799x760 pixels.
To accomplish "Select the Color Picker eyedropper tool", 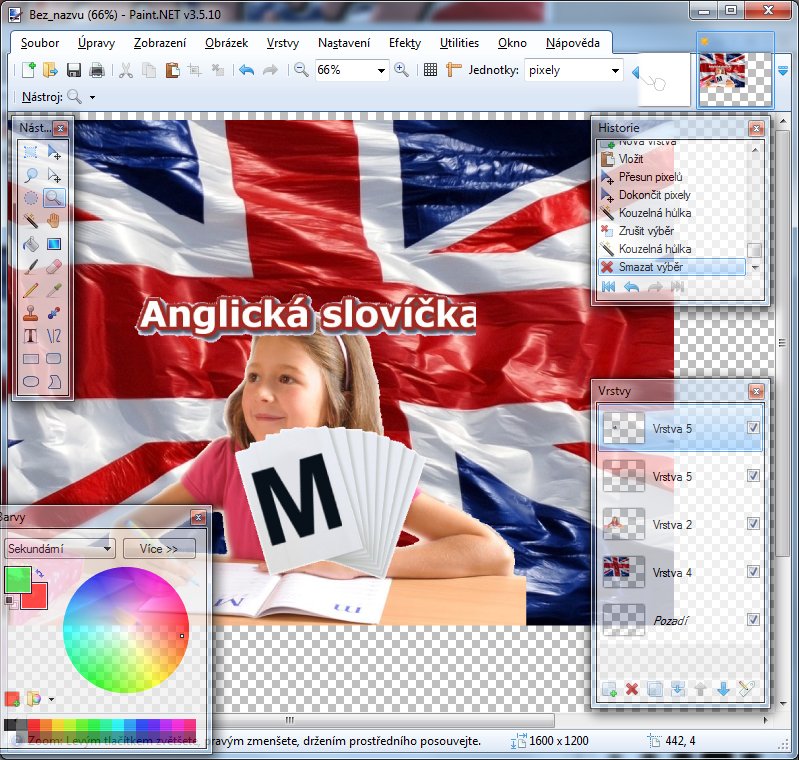I will tap(54, 290).
